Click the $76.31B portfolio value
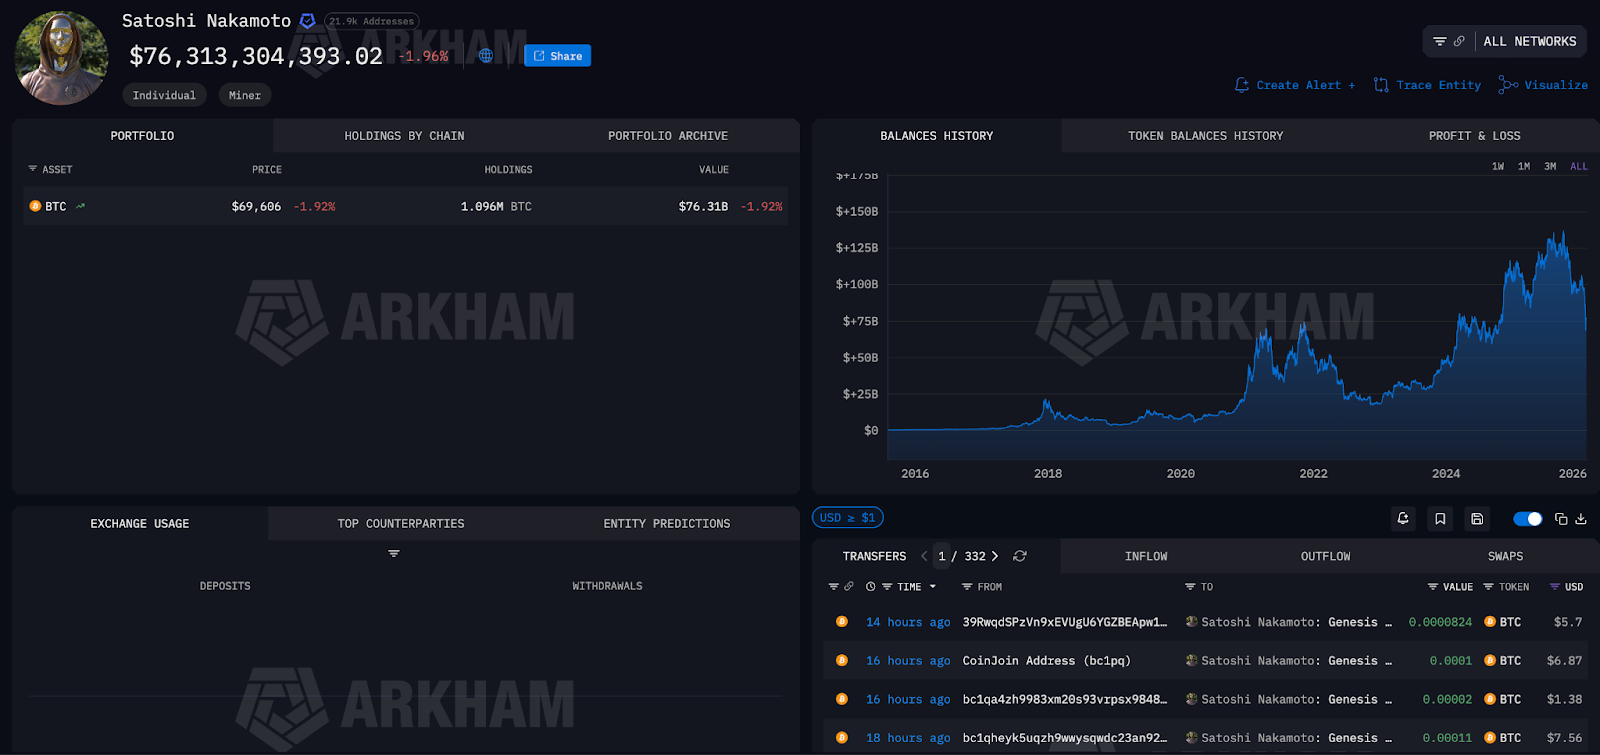The width and height of the screenshot is (1600, 755). pyautogui.click(x=703, y=206)
